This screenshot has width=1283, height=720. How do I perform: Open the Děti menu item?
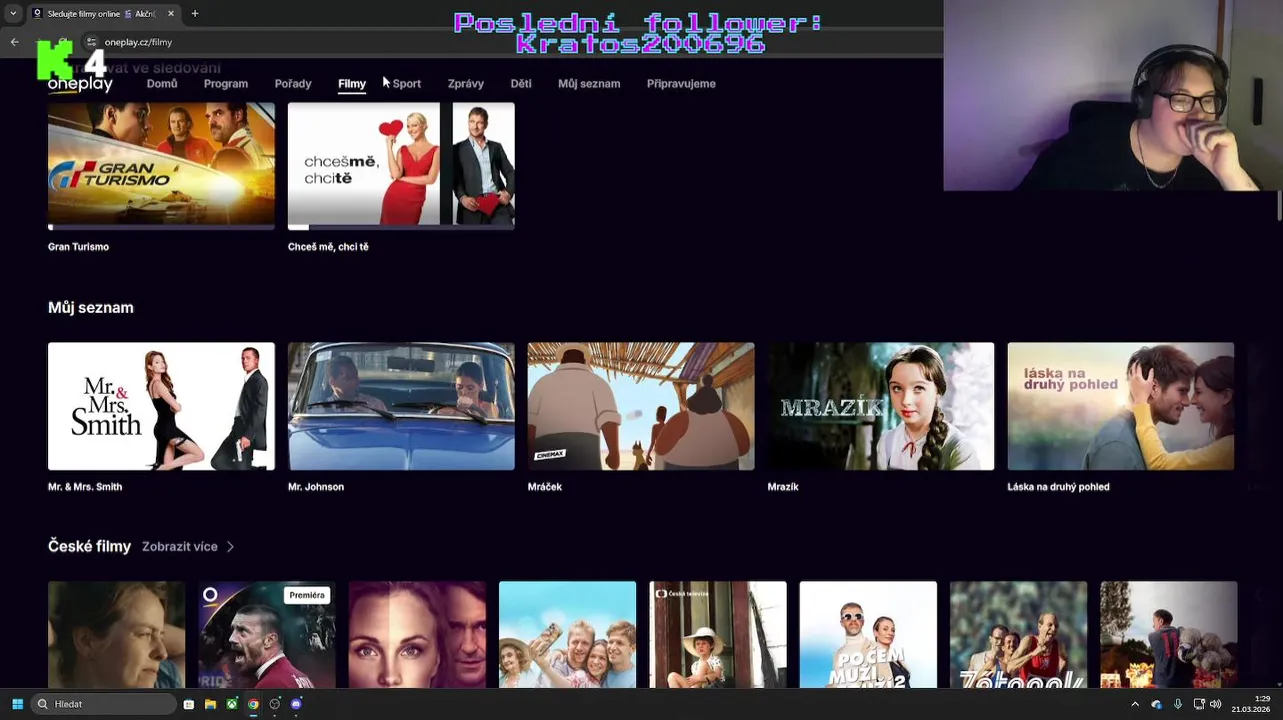tap(521, 84)
